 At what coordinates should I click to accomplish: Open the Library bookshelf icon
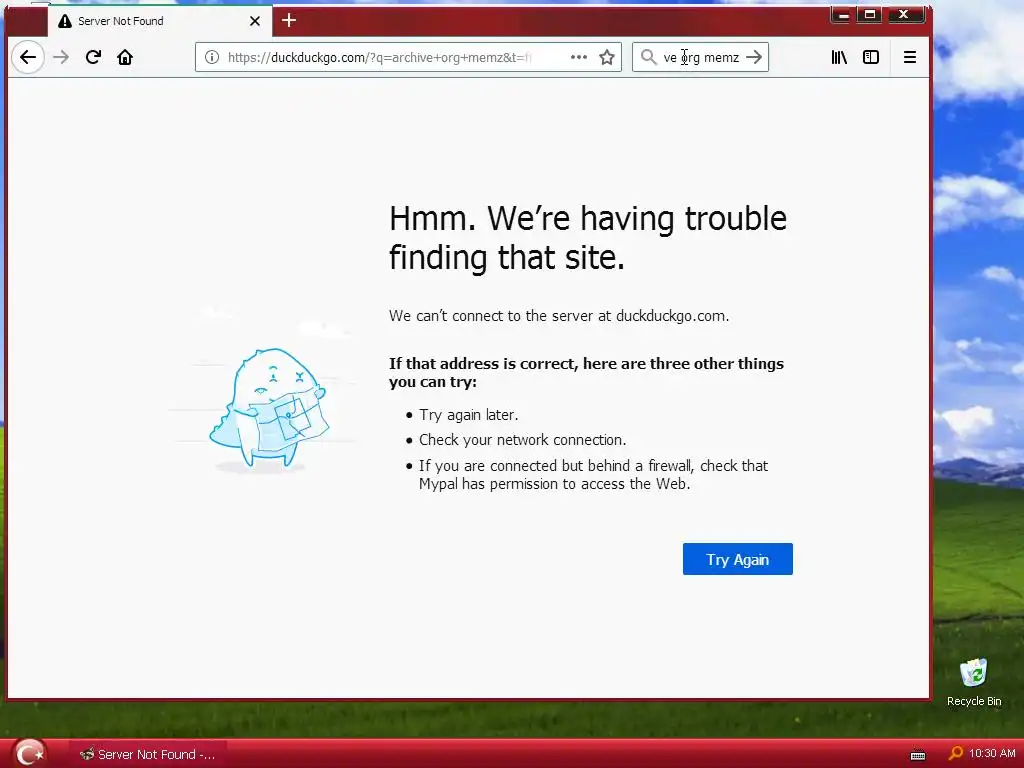[x=839, y=57]
